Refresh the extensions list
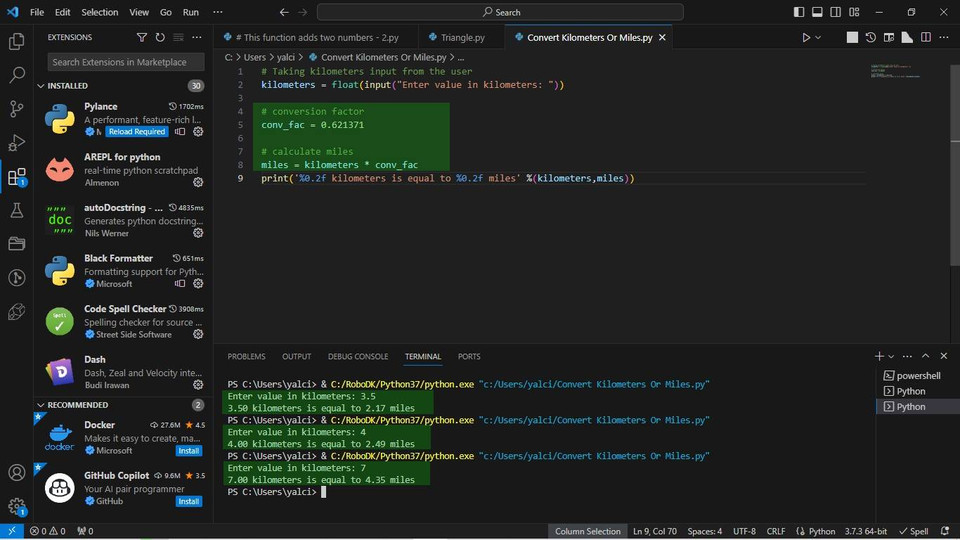 tap(160, 37)
